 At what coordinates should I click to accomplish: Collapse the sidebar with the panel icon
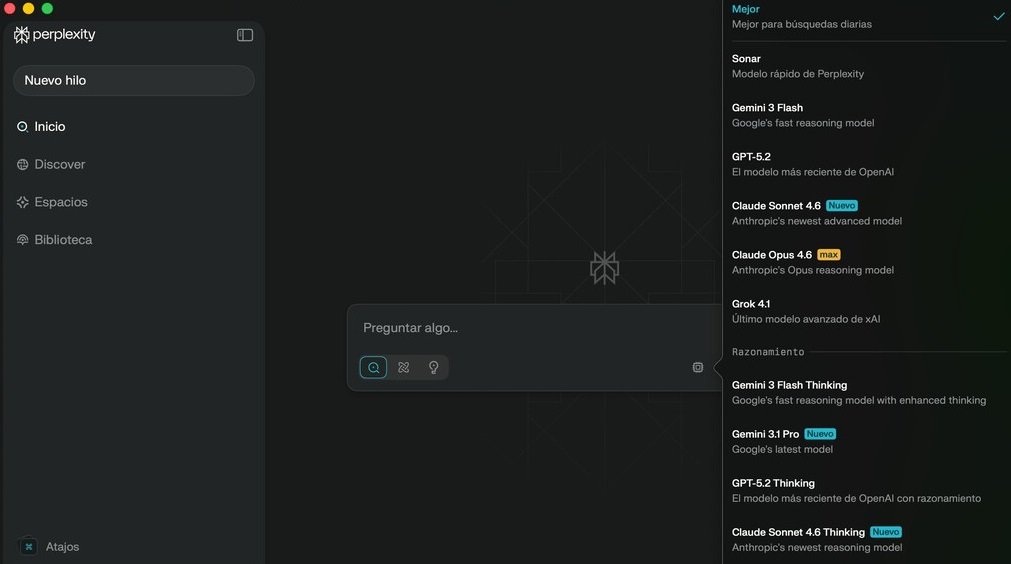tap(244, 35)
